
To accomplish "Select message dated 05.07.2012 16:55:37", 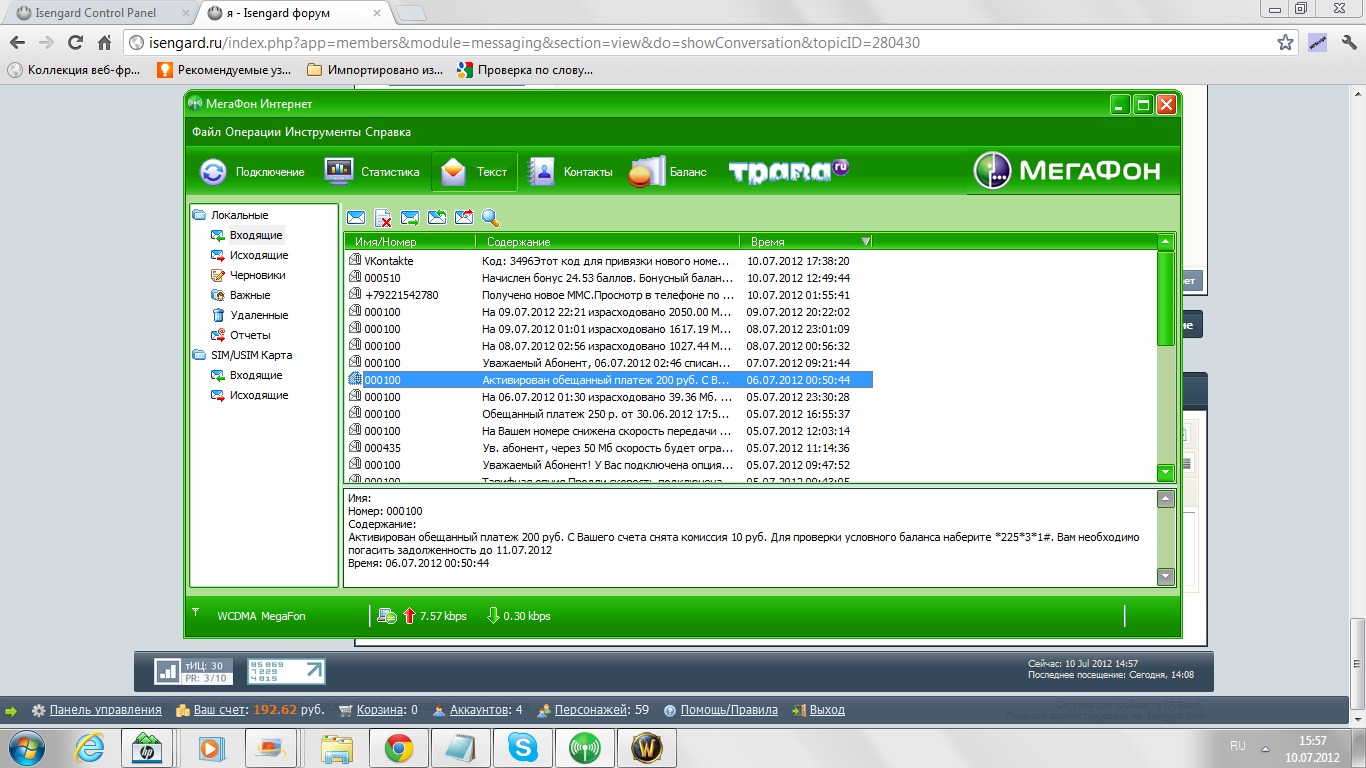I will pos(610,414).
